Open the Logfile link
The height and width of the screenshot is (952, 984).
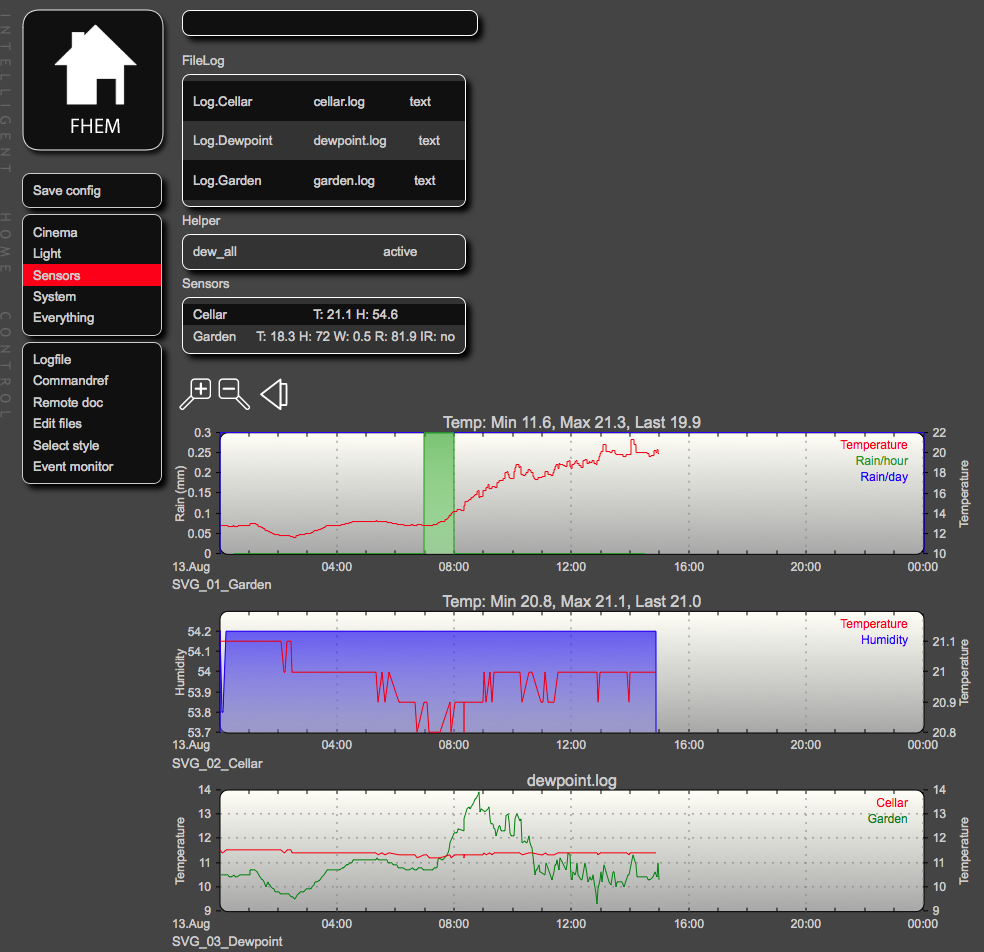pos(52,360)
